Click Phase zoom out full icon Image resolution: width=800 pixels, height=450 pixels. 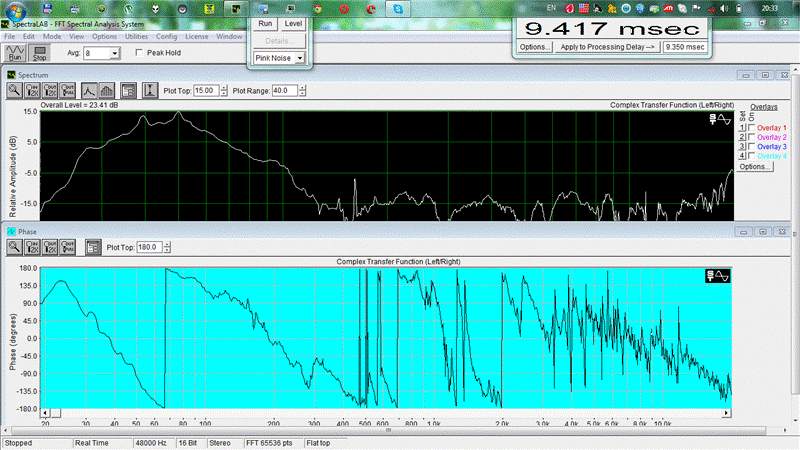68,247
